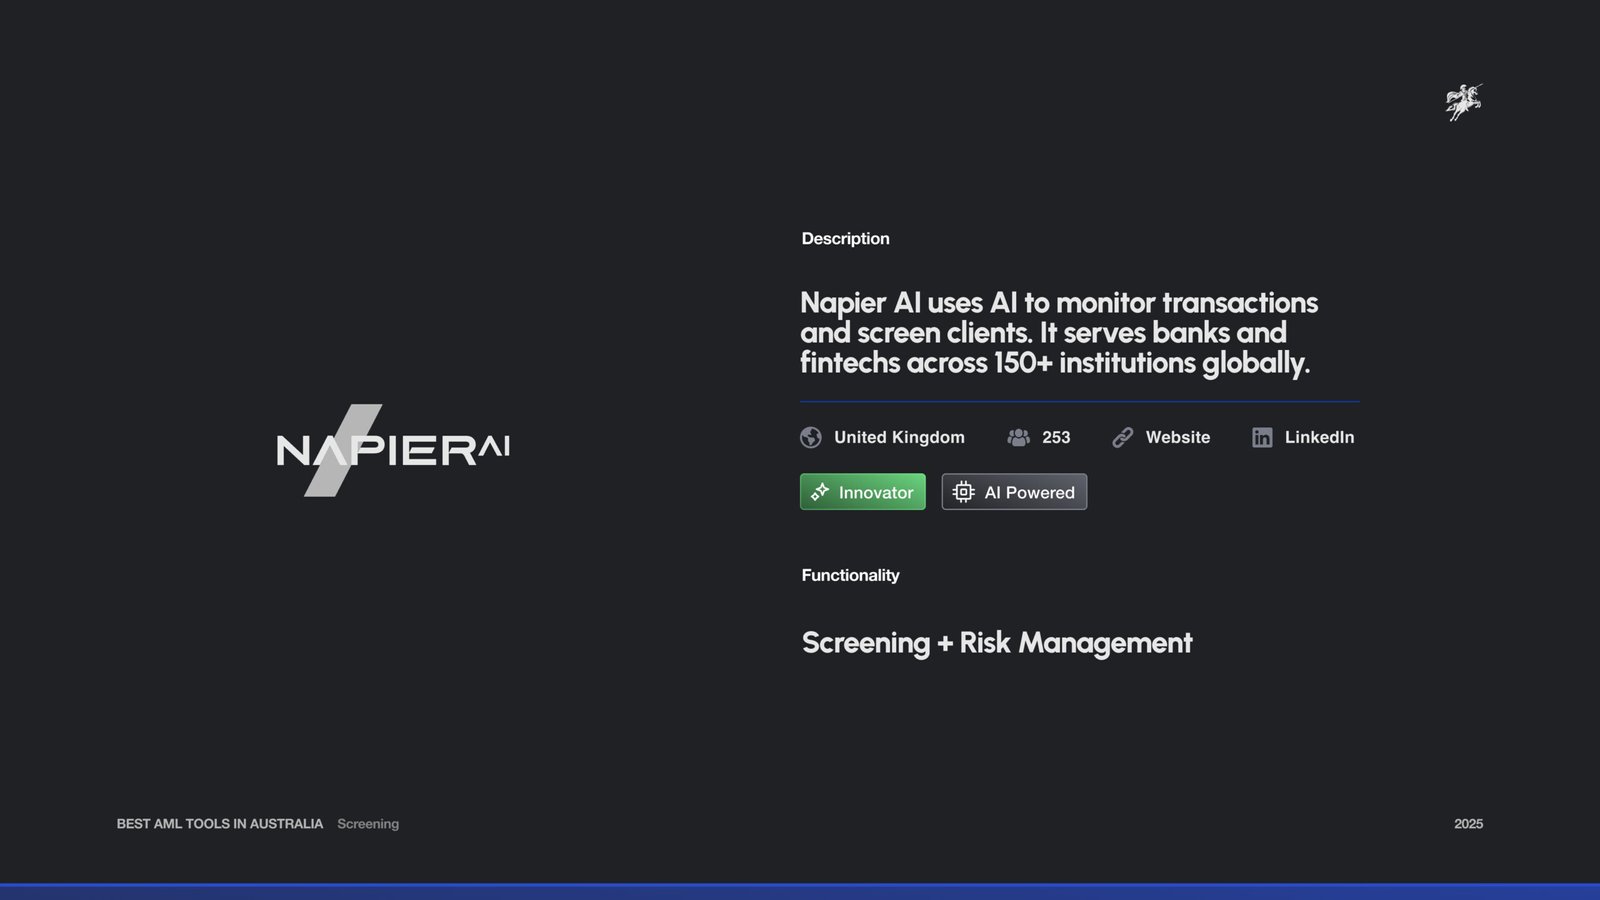Screen dimensions: 1600x900
Task: Click the green Innovator badge
Action: [x=863, y=492]
